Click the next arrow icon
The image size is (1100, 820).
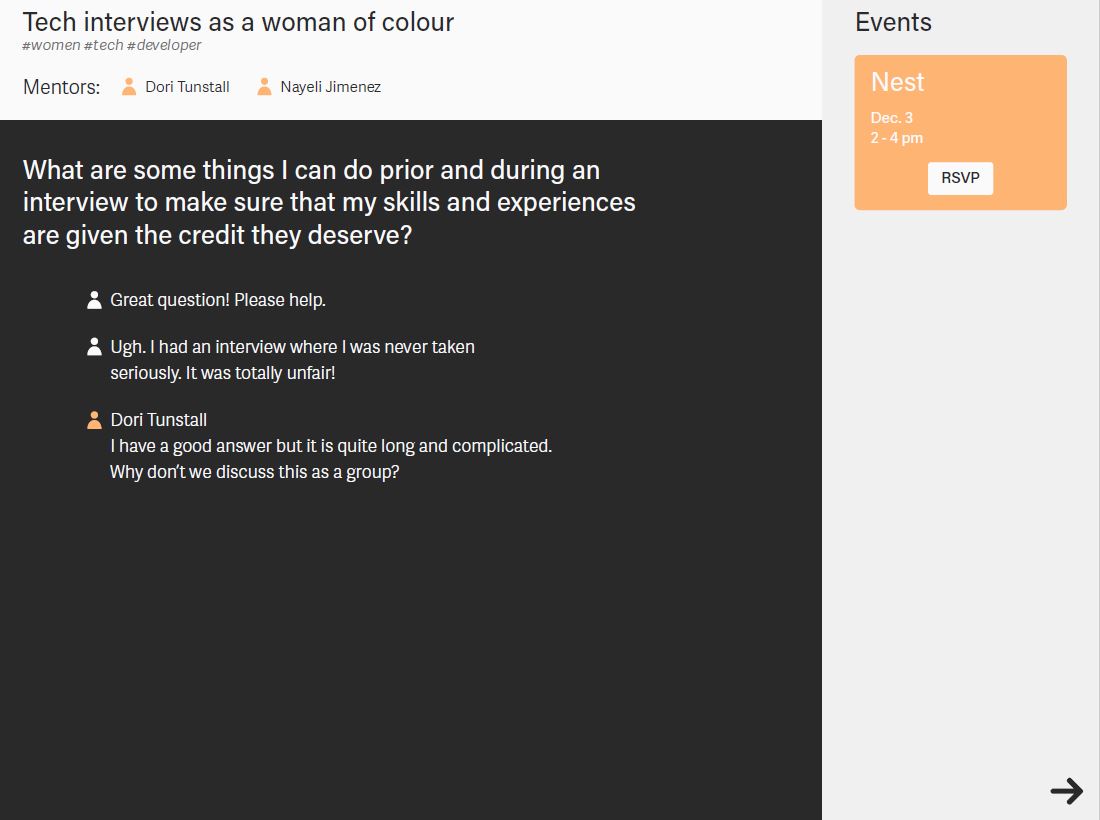click(1066, 791)
